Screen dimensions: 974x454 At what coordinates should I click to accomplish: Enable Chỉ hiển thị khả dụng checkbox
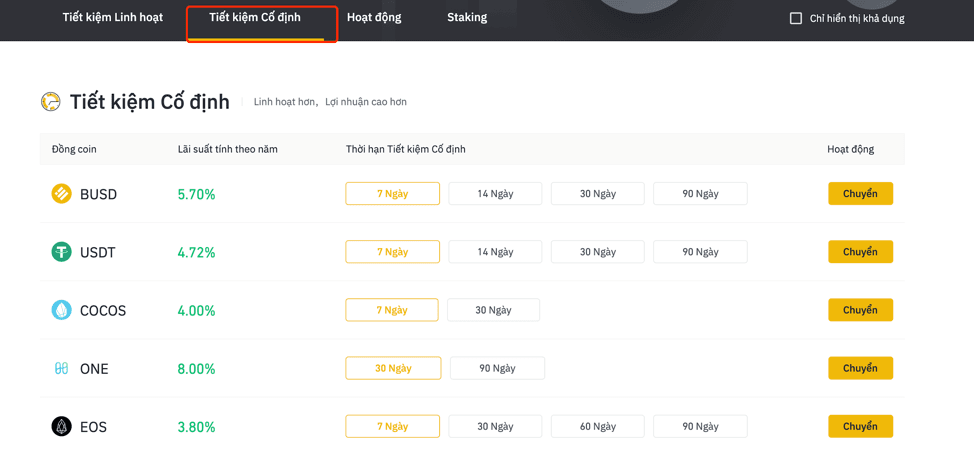[x=796, y=18]
